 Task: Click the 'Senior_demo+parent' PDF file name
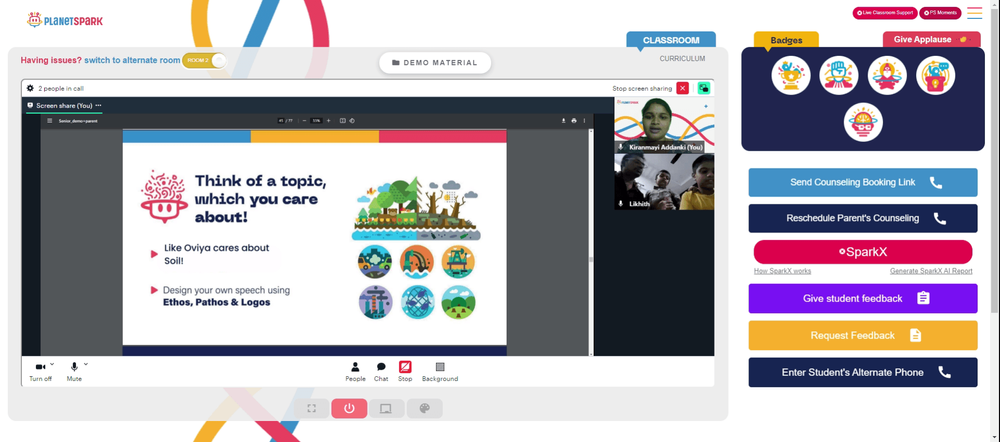pyautogui.click(x=78, y=121)
